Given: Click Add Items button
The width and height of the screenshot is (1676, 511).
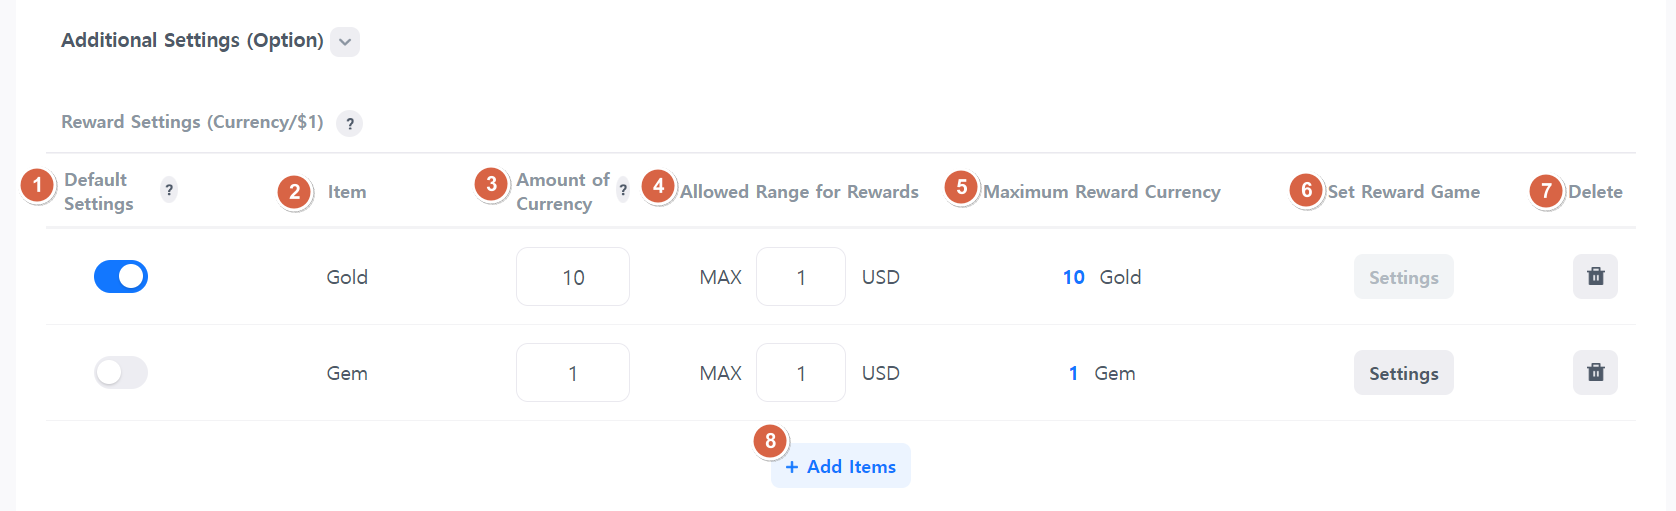Looking at the screenshot, I should coord(841,466).
